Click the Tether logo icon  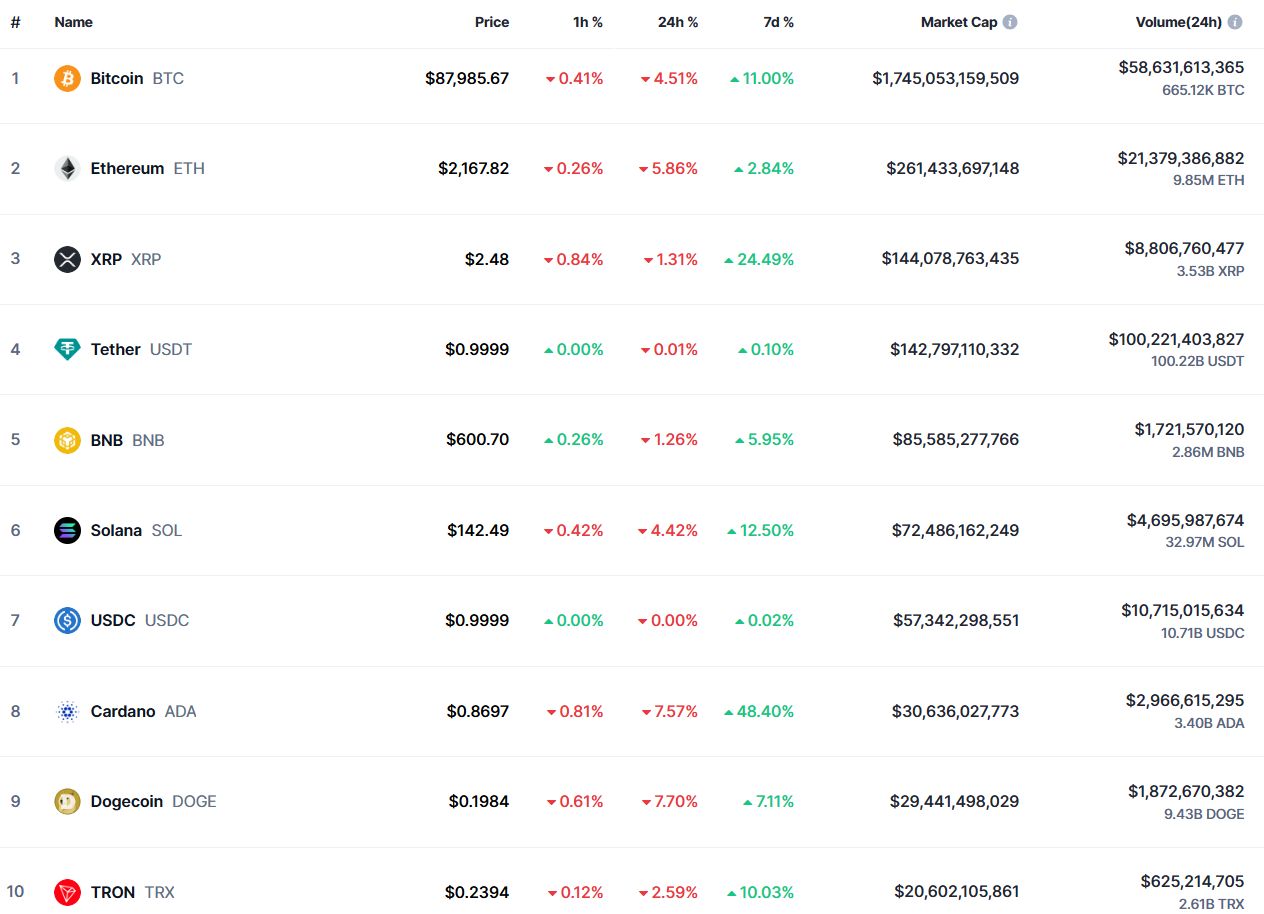[x=67, y=349]
